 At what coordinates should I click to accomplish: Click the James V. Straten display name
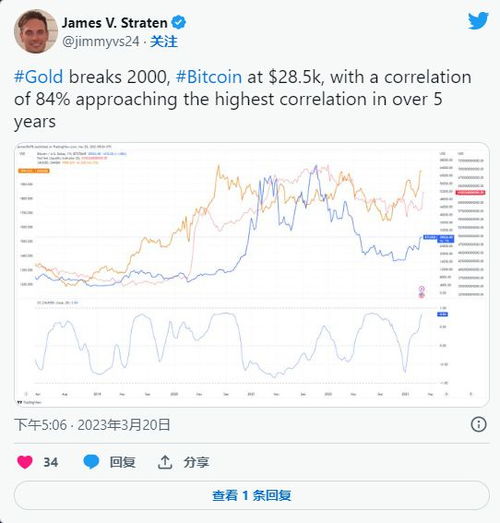[x=114, y=23]
